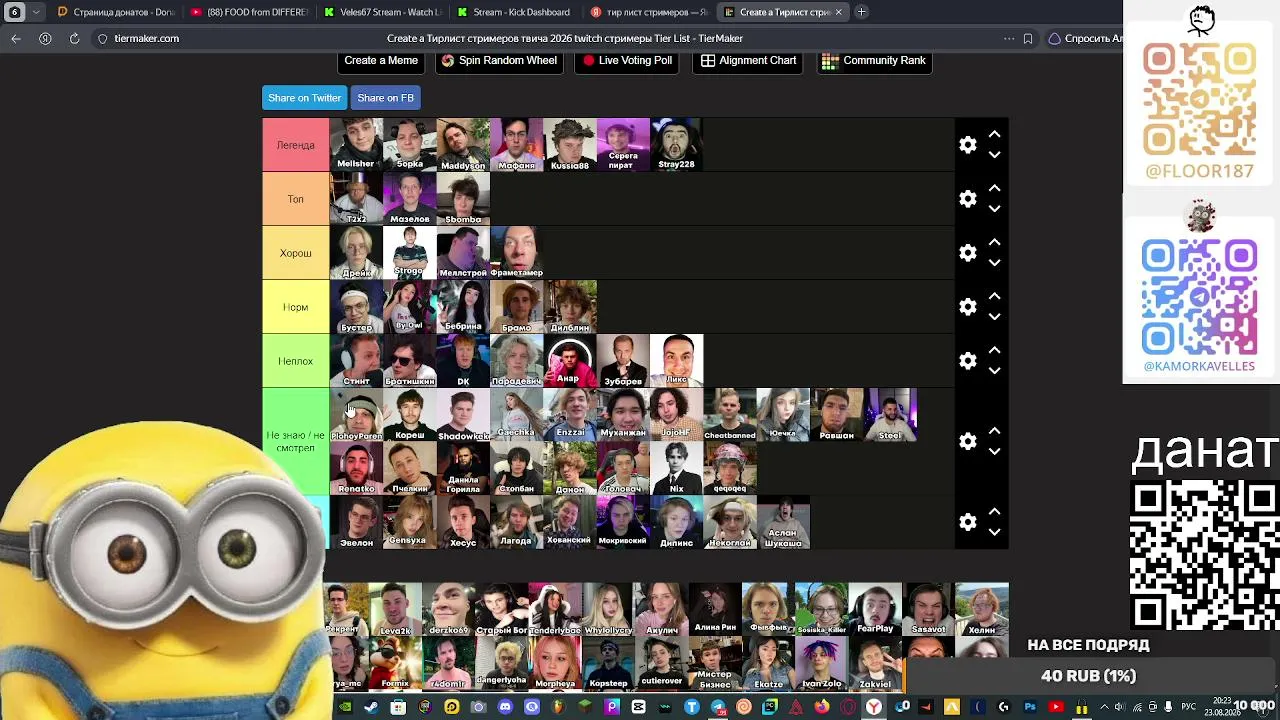Open the NVIDIA app in the taskbar
This screenshot has width=1280, height=720.
(x=345, y=707)
